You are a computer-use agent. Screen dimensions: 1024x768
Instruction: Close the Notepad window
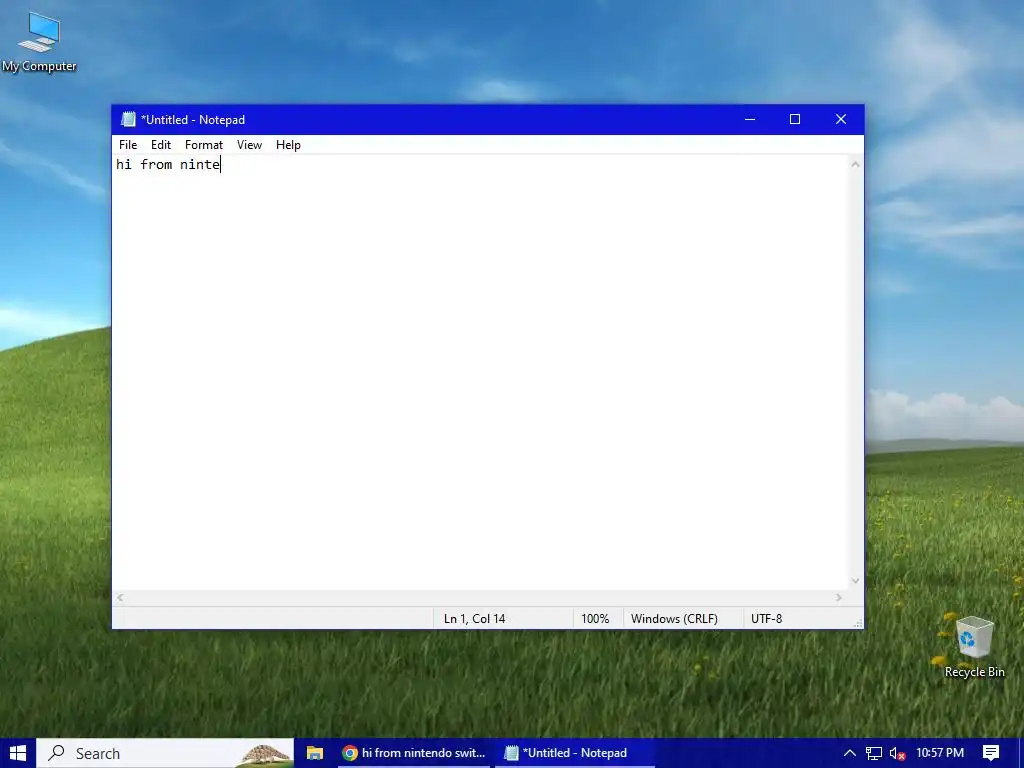[x=841, y=120]
